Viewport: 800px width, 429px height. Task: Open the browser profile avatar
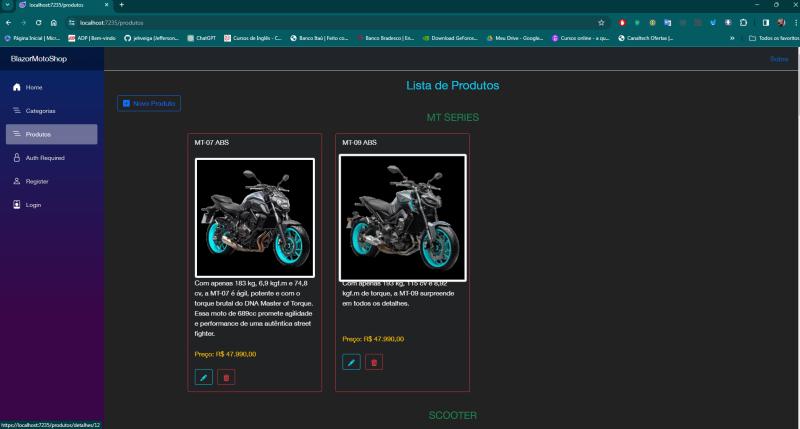pos(781,22)
